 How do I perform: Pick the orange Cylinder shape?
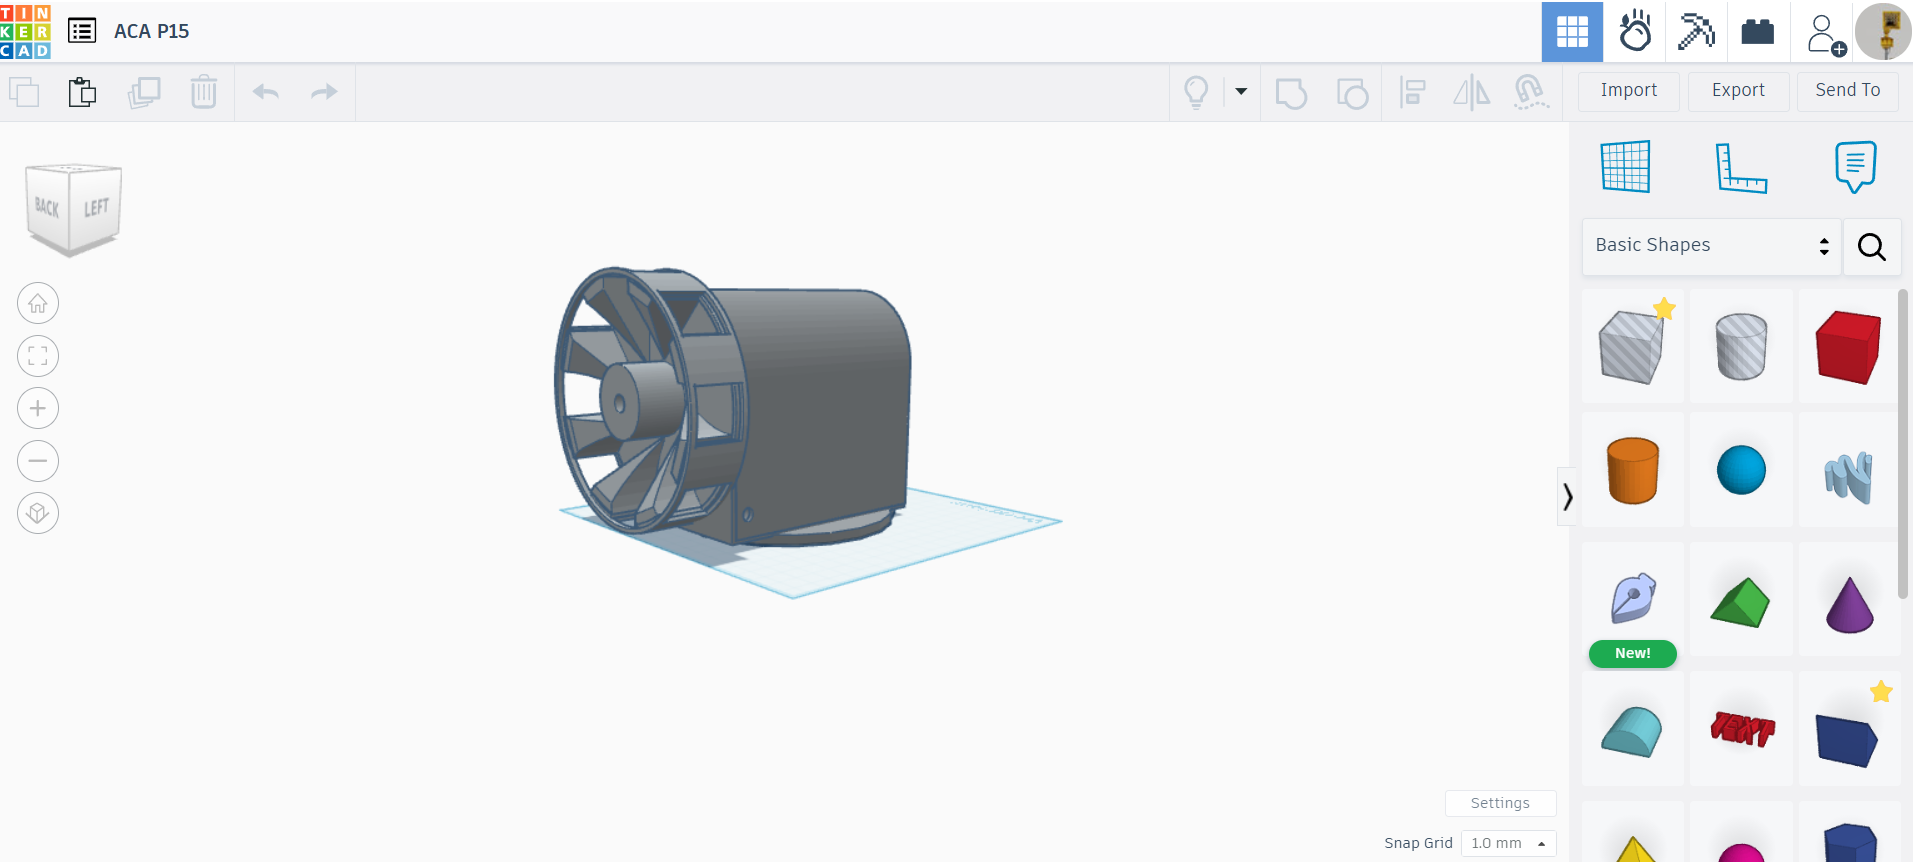point(1632,470)
